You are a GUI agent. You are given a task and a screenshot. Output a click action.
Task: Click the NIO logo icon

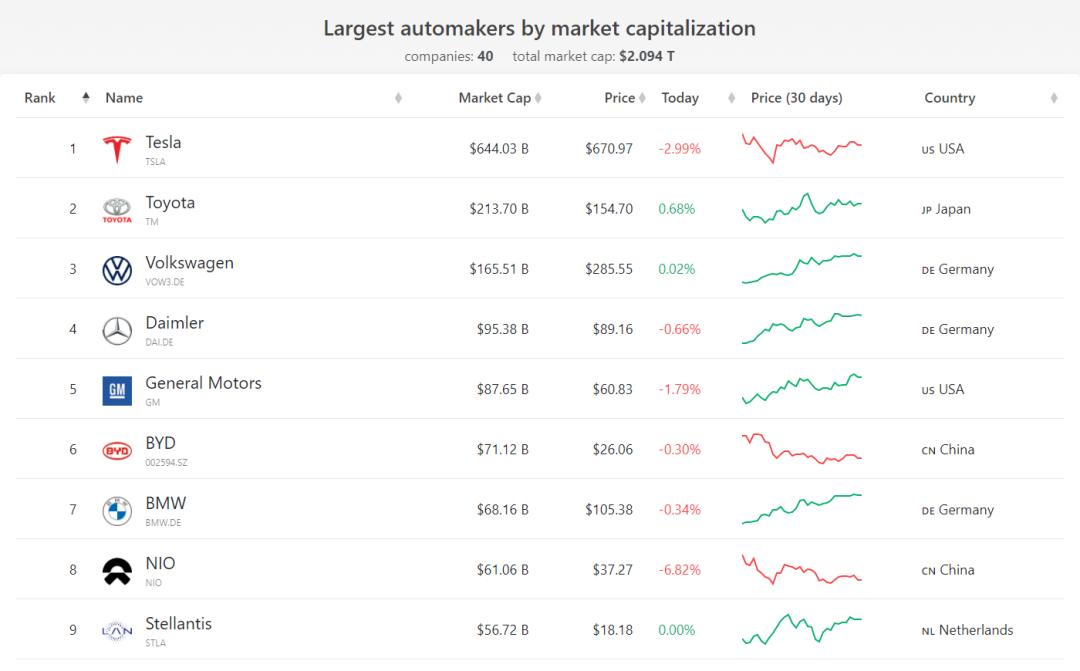point(117,571)
